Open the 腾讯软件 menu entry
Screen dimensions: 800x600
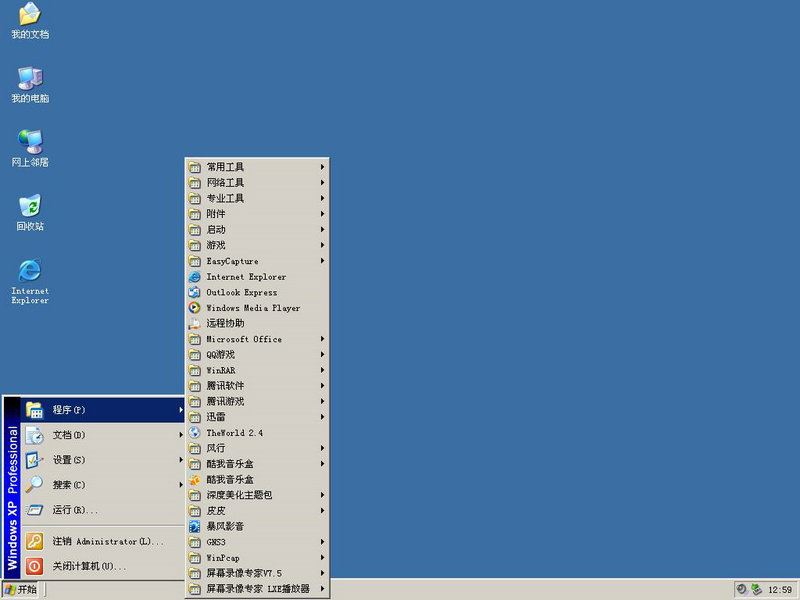257,386
